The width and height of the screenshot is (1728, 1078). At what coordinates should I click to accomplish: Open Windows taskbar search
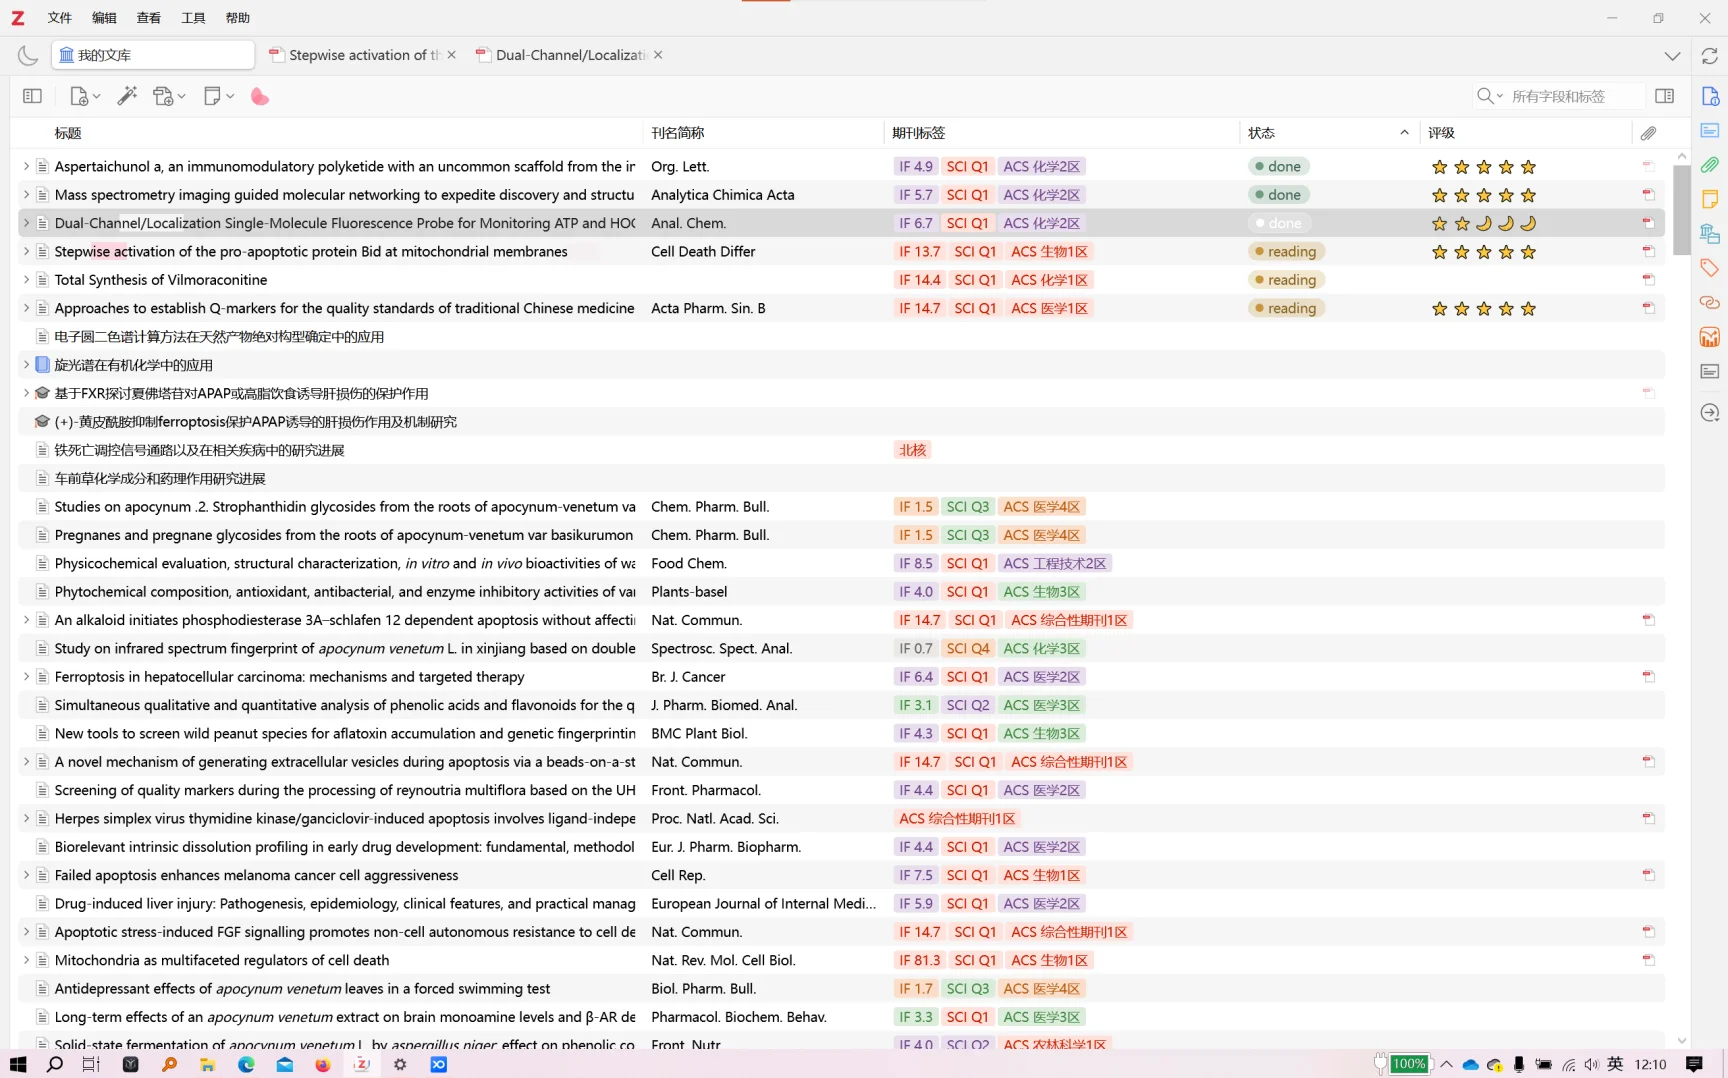(55, 1064)
